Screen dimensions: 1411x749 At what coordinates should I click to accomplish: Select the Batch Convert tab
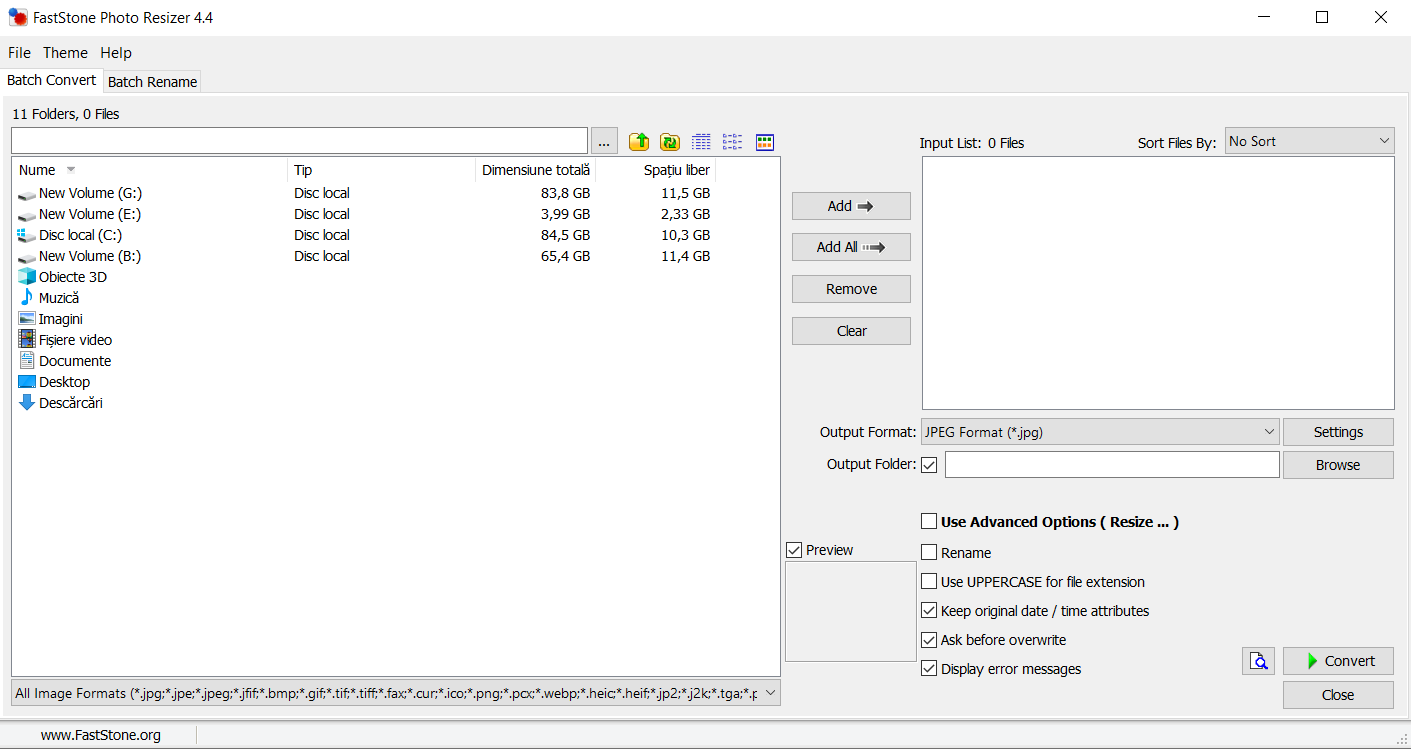[x=52, y=80]
